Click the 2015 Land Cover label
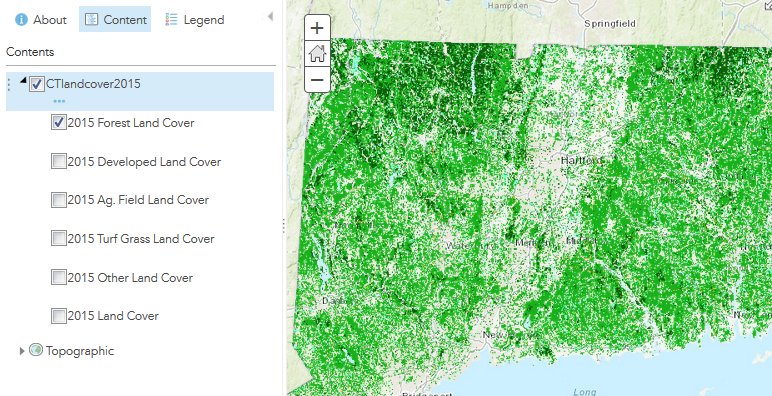Viewport: 772px width, 396px height. click(x=113, y=316)
